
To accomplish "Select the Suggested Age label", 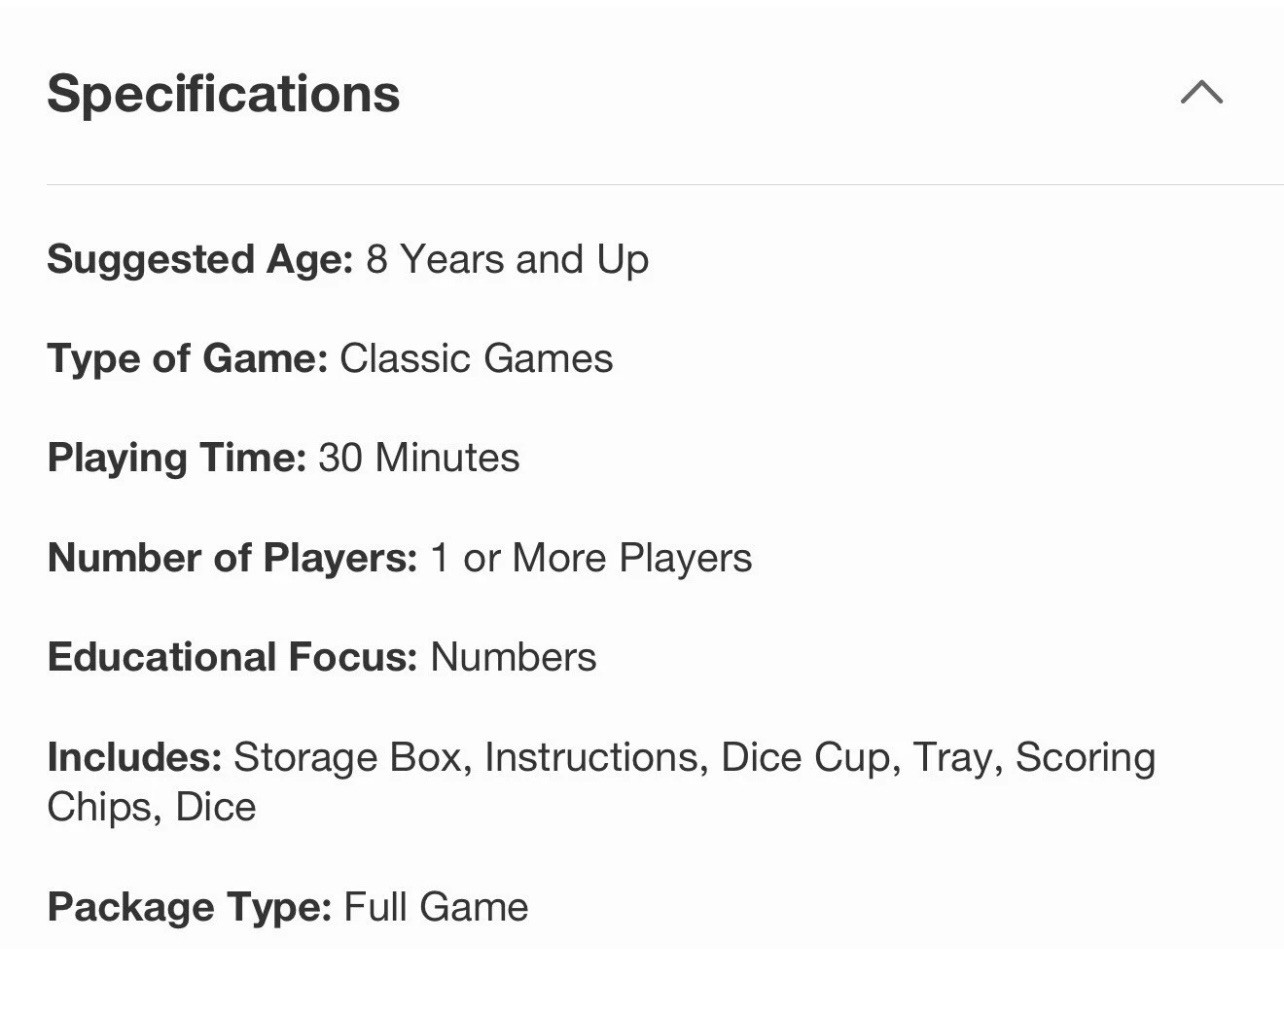I will click(200, 260).
